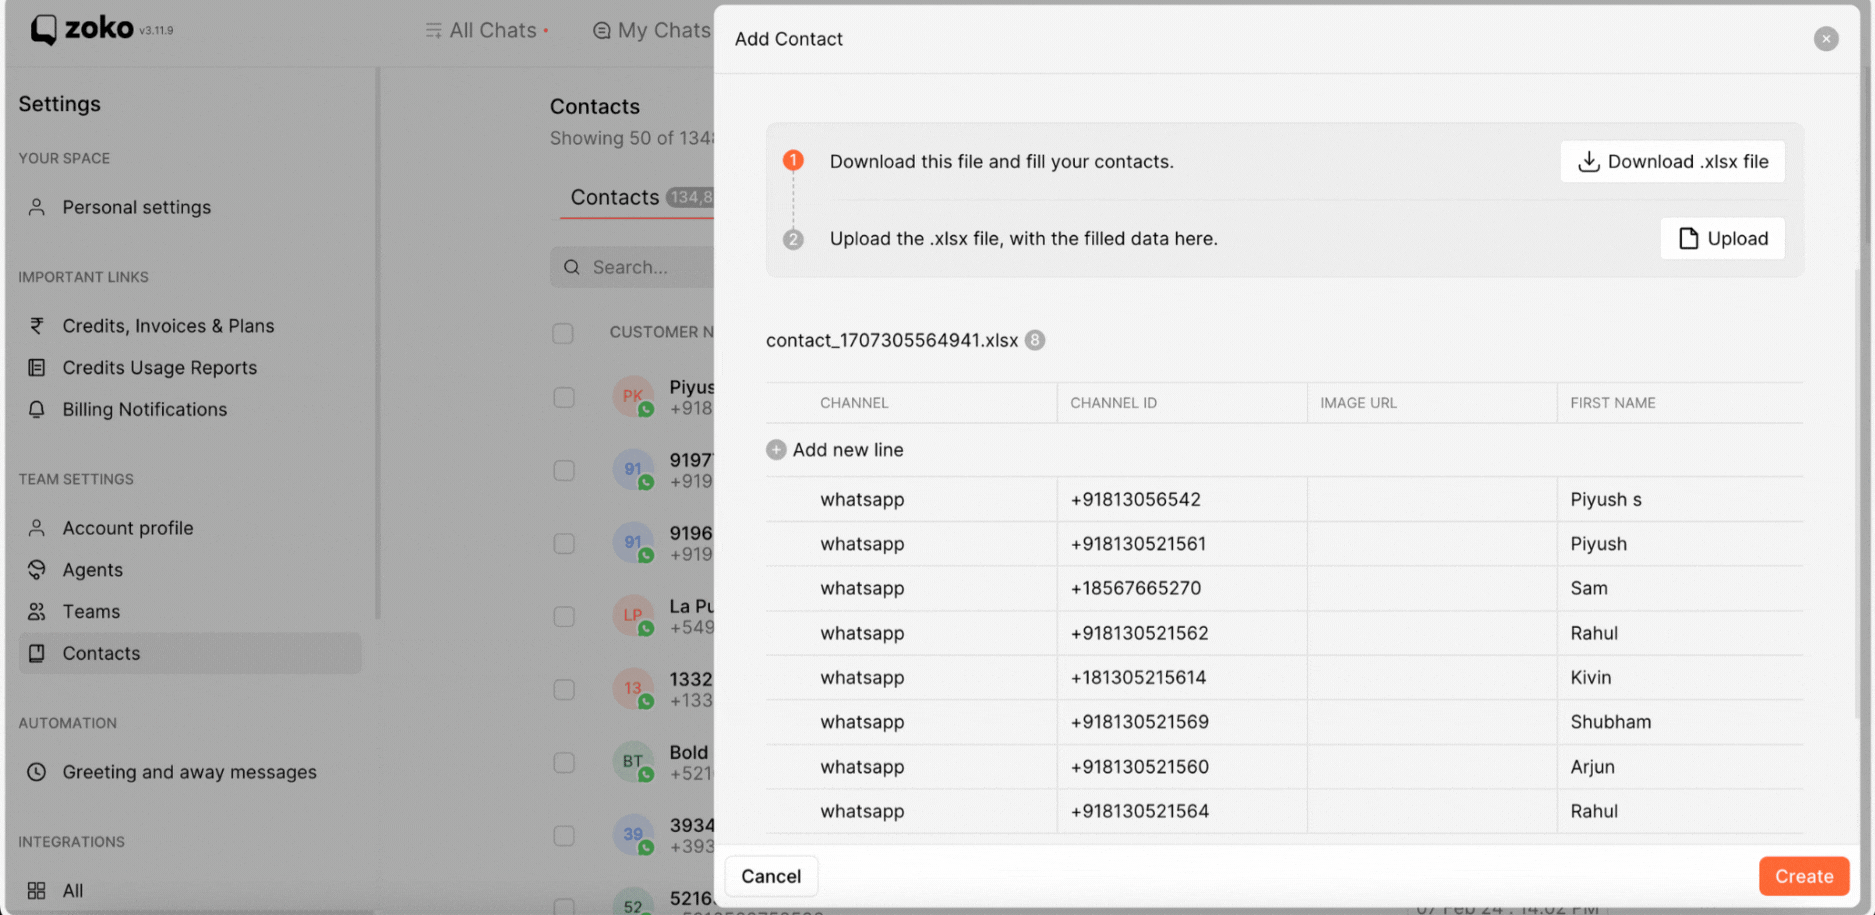Click the first name cell Sam
Screen dimensions: 1875x915
point(1680,588)
